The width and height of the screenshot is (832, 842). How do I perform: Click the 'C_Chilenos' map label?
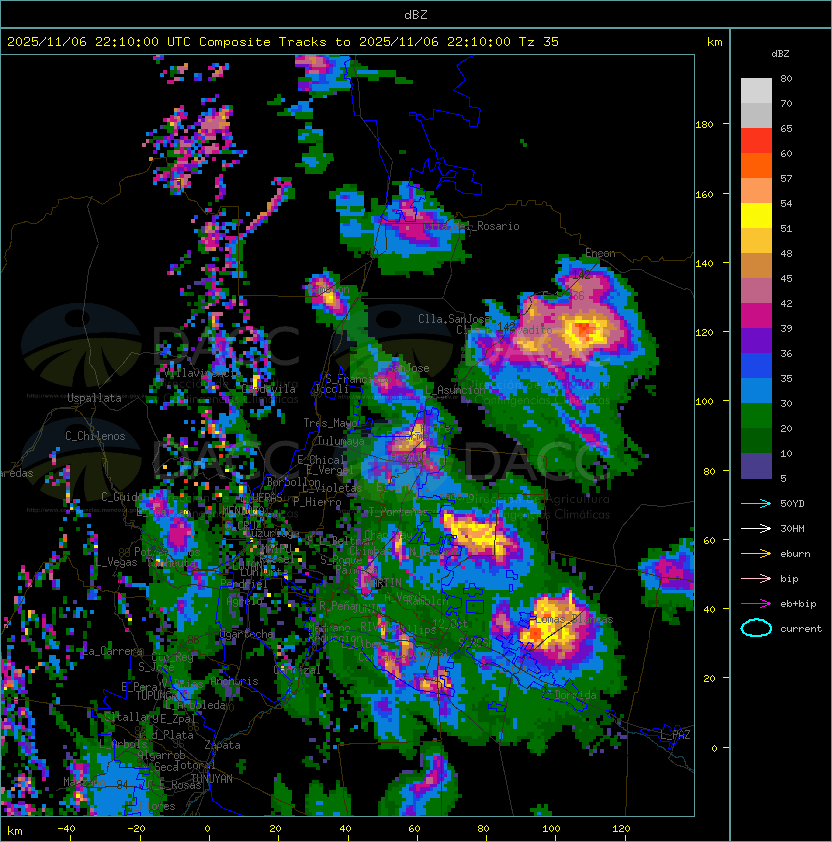(x=95, y=436)
